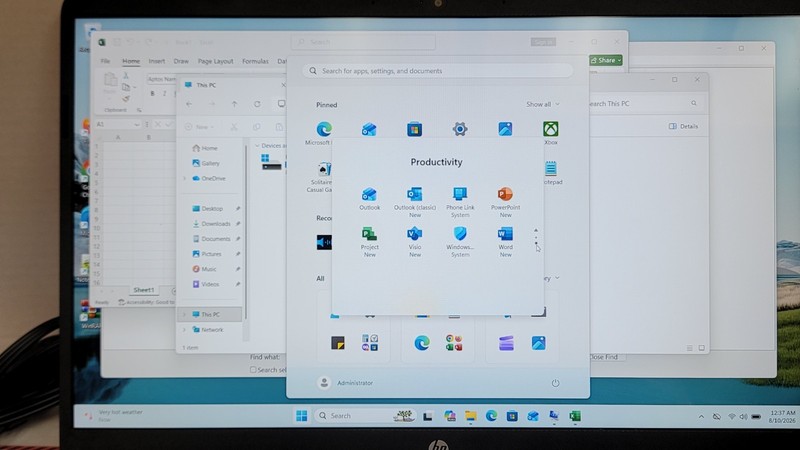800x450 pixels.
Task: Go to Home in File Explorer sidebar
Action: 205,148
